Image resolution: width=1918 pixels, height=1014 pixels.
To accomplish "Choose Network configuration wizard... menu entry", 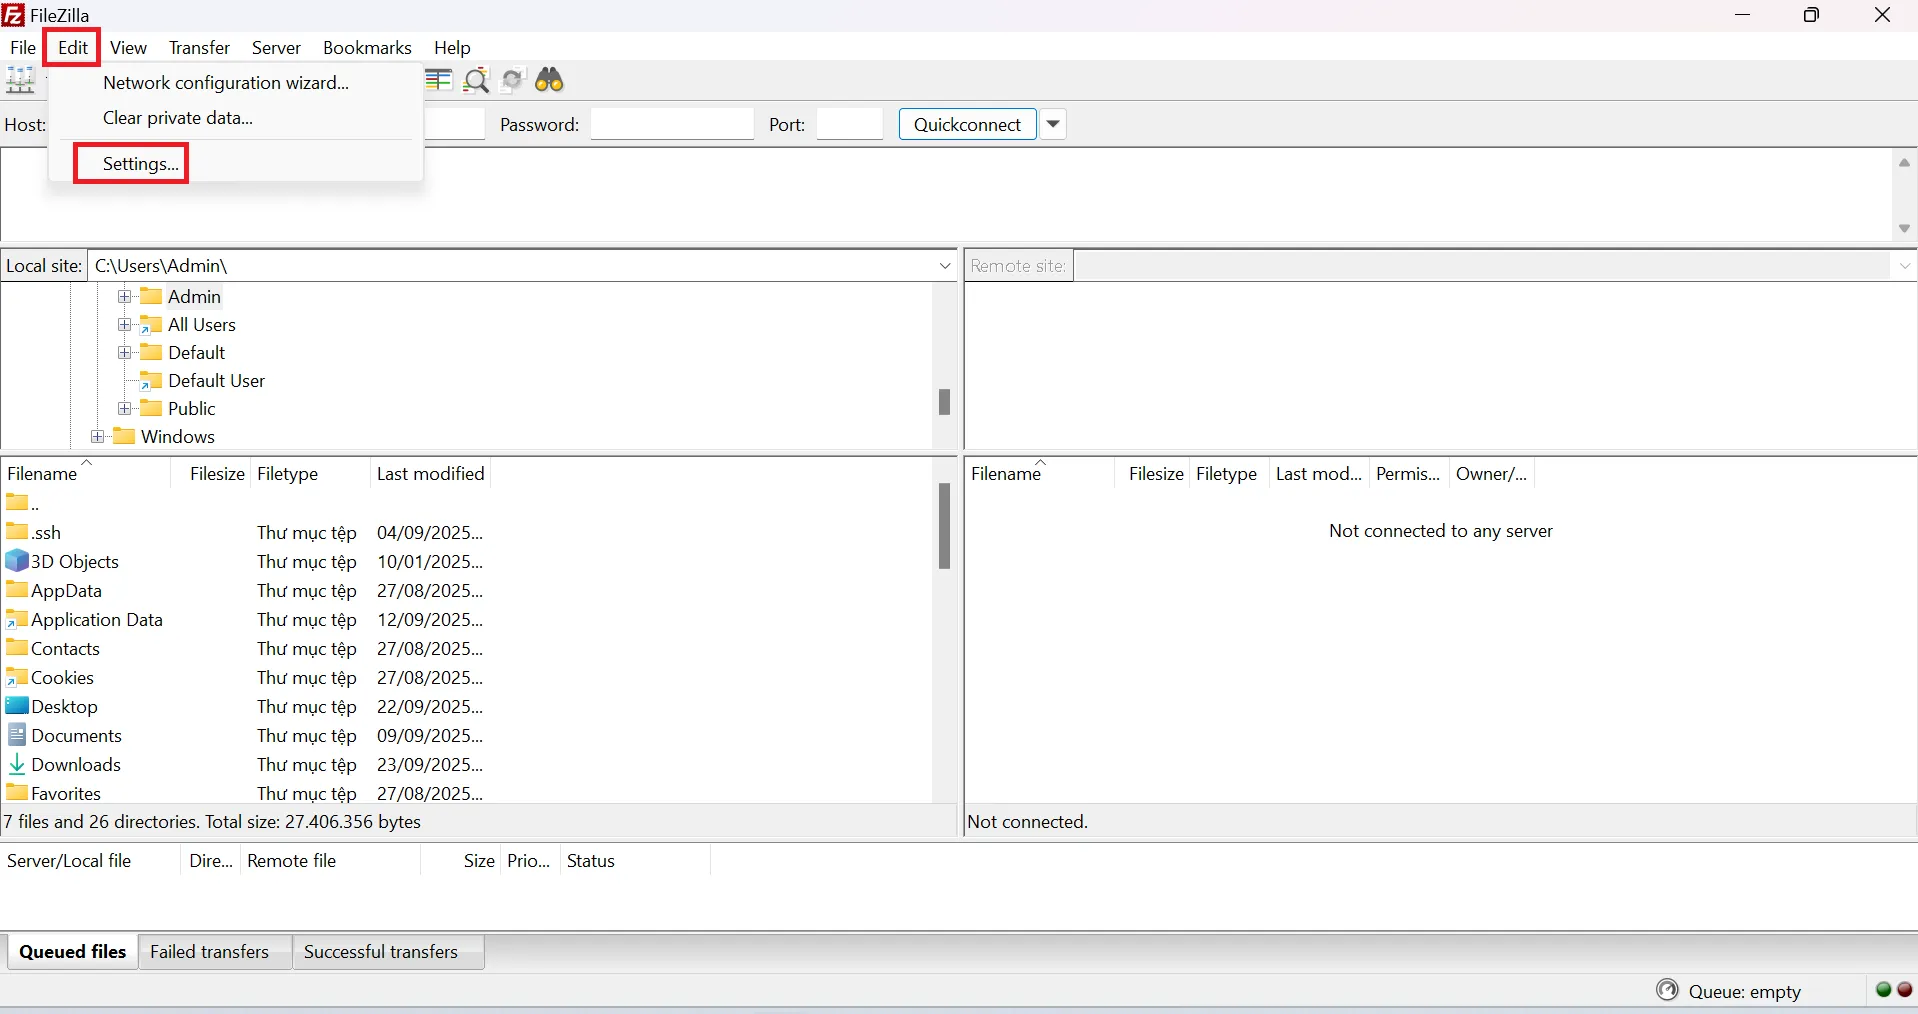I will click(226, 83).
